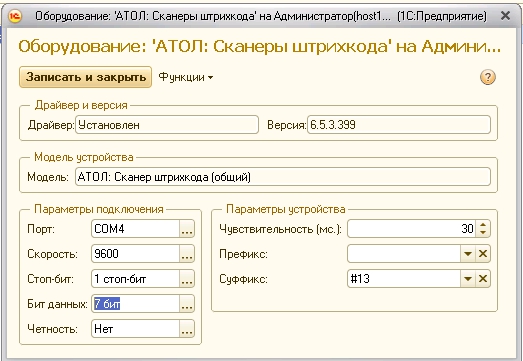523x361 pixels.
Task: Expand the Суффикс dropdown arrow
Action: pyautogui.click(x=468, y=279)
